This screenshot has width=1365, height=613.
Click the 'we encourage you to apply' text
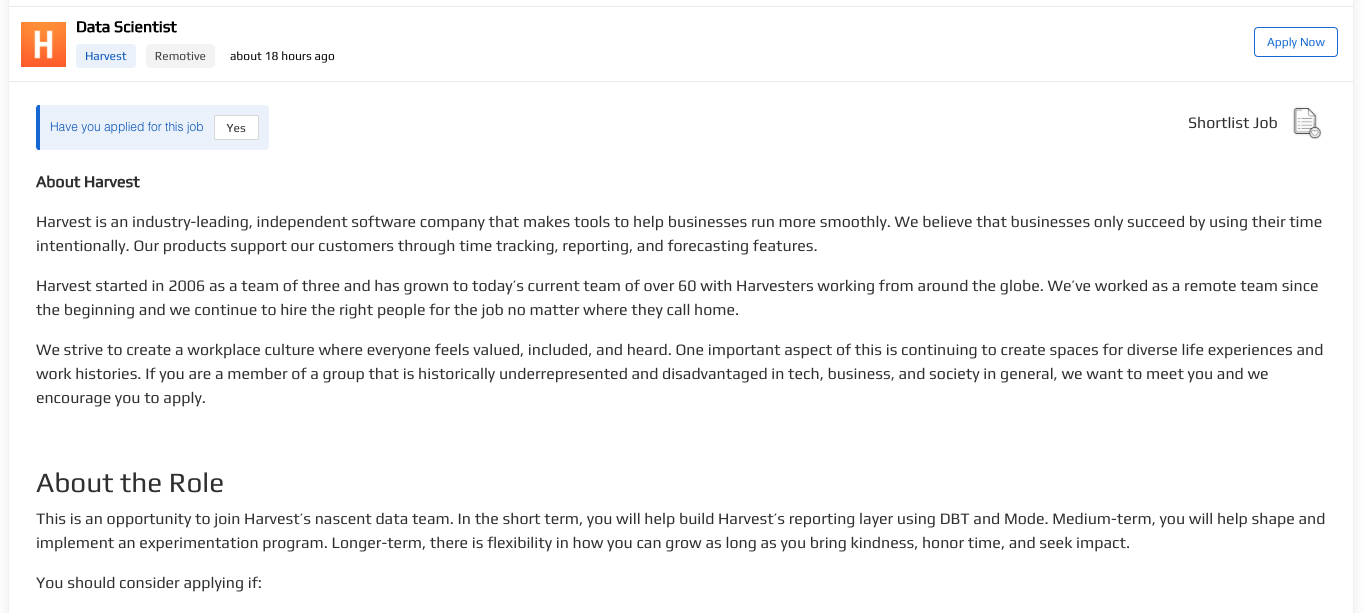tap(120, 398)
